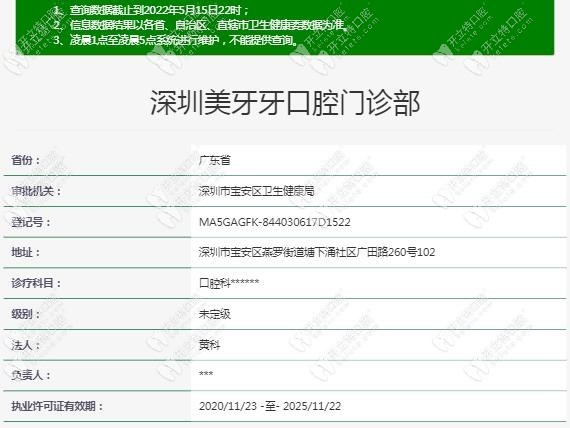The image size is (570, 428).
Task: Click the legal person name 黄科
Action: 209,345
